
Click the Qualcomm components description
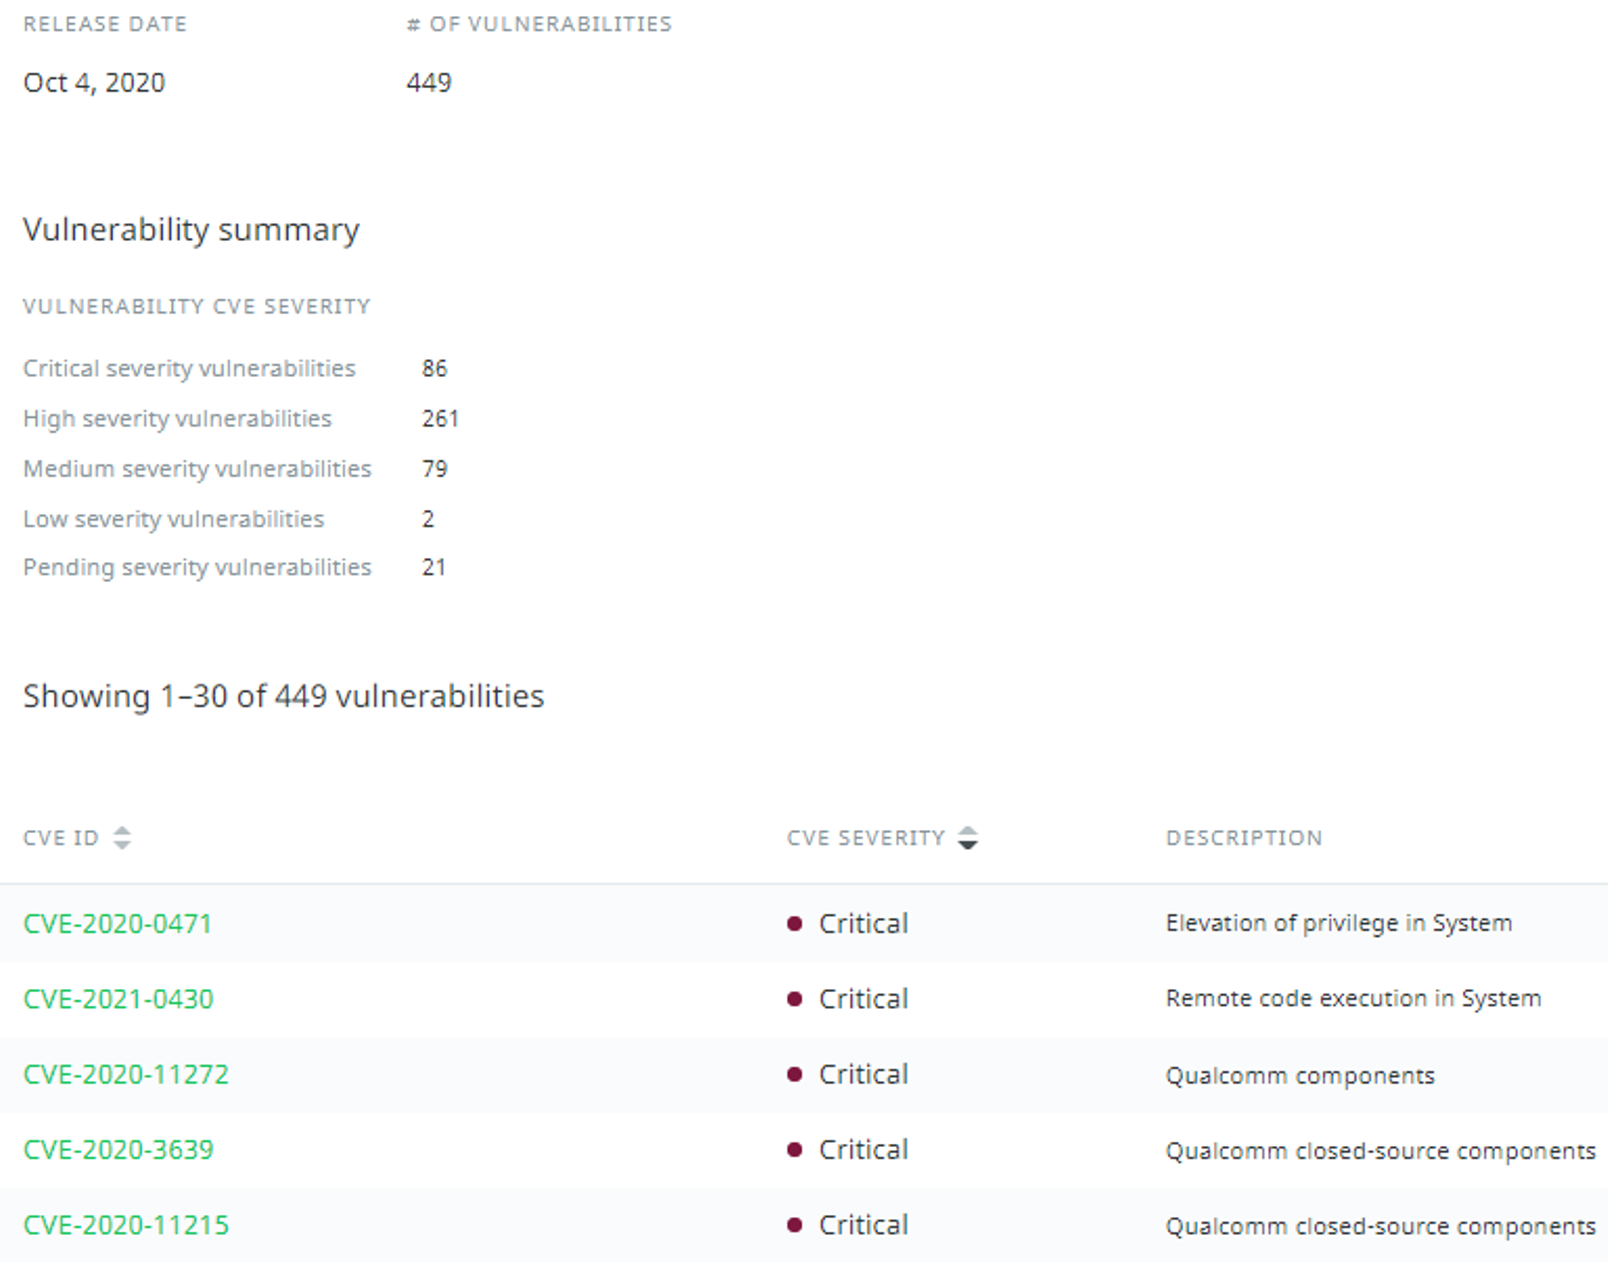[x=1300, y=1076]
